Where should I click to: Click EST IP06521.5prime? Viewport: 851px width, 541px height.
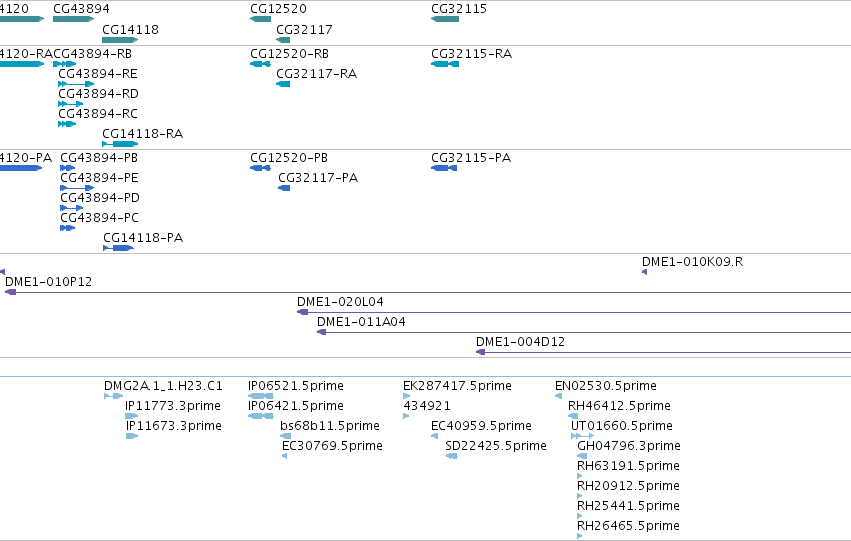click(x=261, y=397)
